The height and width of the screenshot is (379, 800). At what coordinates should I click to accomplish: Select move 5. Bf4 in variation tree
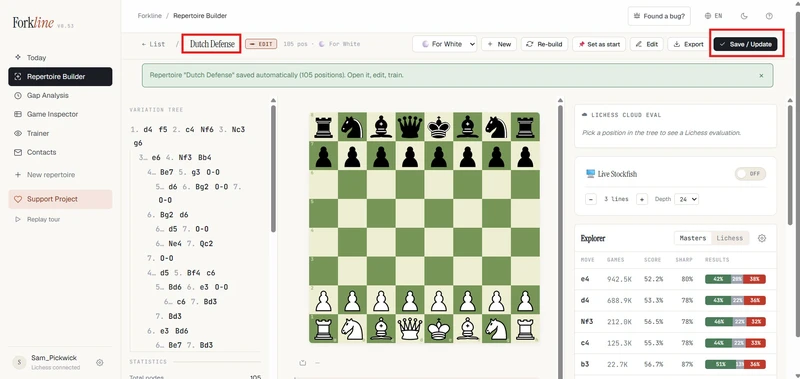(x=193, y=273)
